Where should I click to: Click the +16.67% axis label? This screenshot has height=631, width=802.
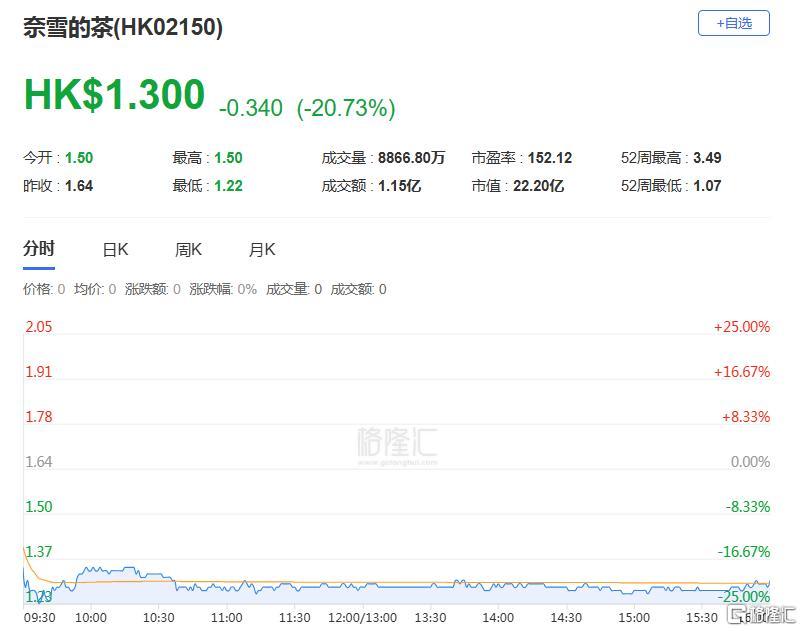click(x=742, y=372)
